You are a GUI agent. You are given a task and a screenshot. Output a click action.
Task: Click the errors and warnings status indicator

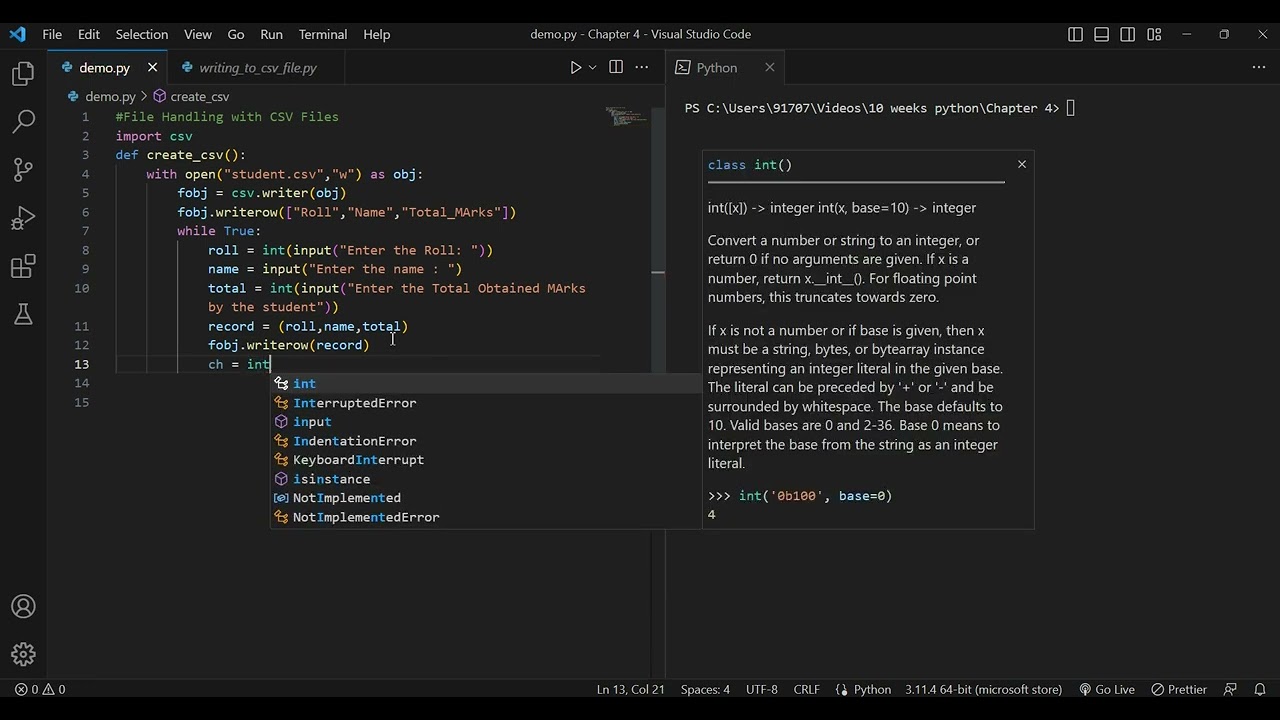40,689
